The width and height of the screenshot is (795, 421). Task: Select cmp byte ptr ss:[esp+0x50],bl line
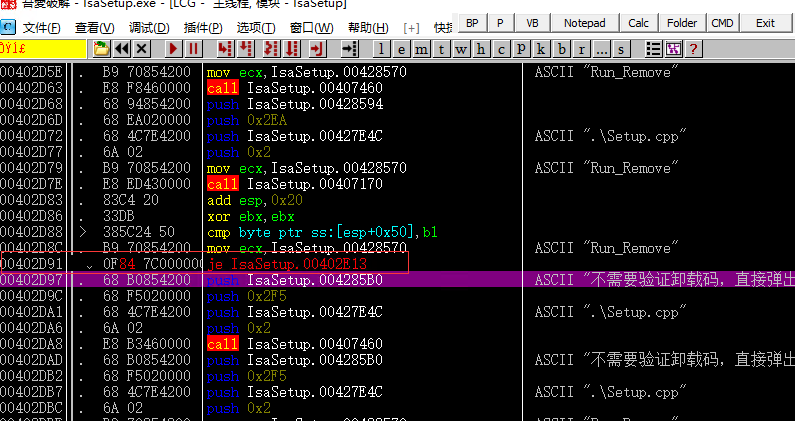322,232
